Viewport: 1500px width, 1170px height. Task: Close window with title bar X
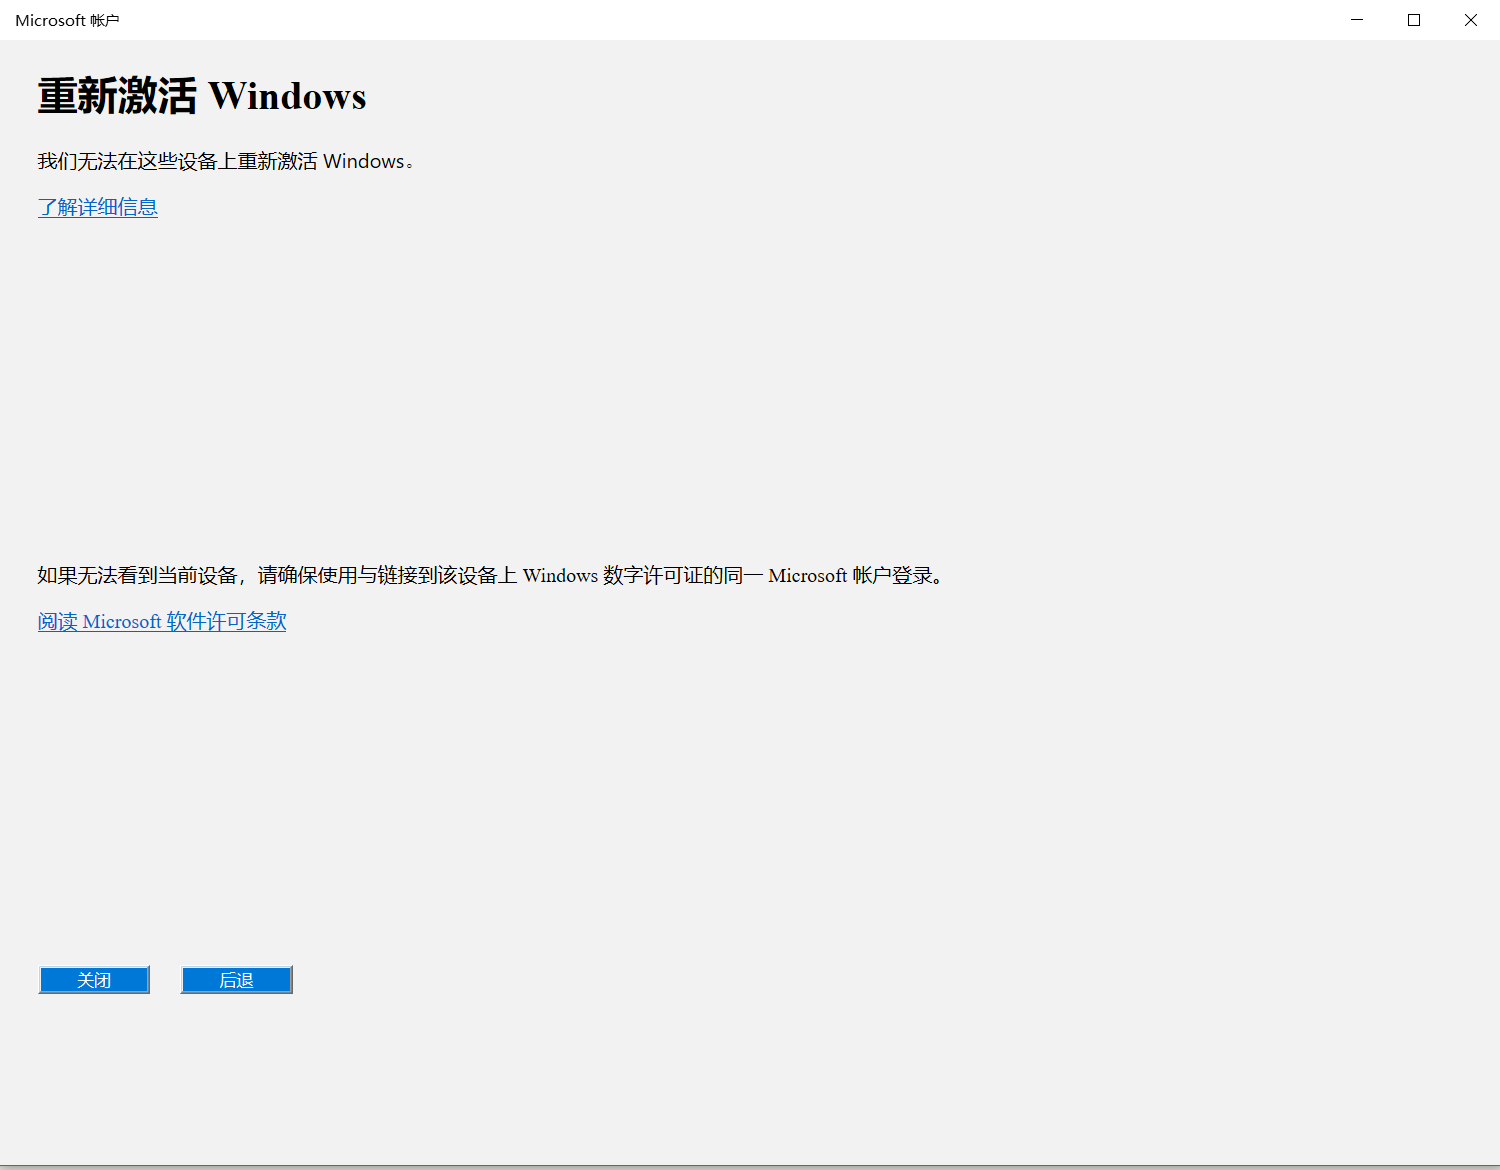pyautogui.click(x=1471, y=20)
